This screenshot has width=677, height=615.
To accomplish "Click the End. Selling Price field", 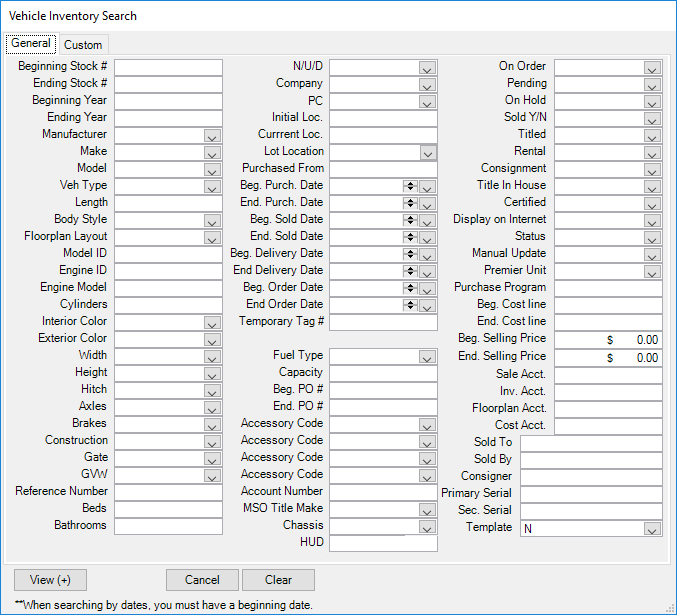I will (x=608, y=358).
